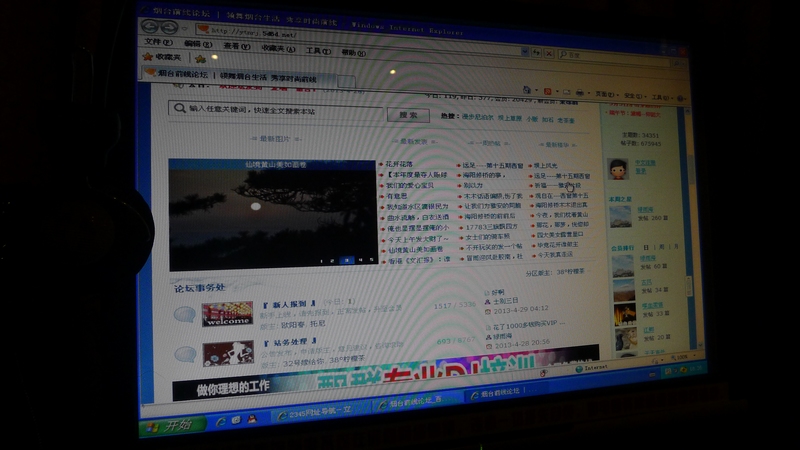Switch member ranking to 月 tab
The height and width of the screenshot is (450, 800).
tap(676, 246)
